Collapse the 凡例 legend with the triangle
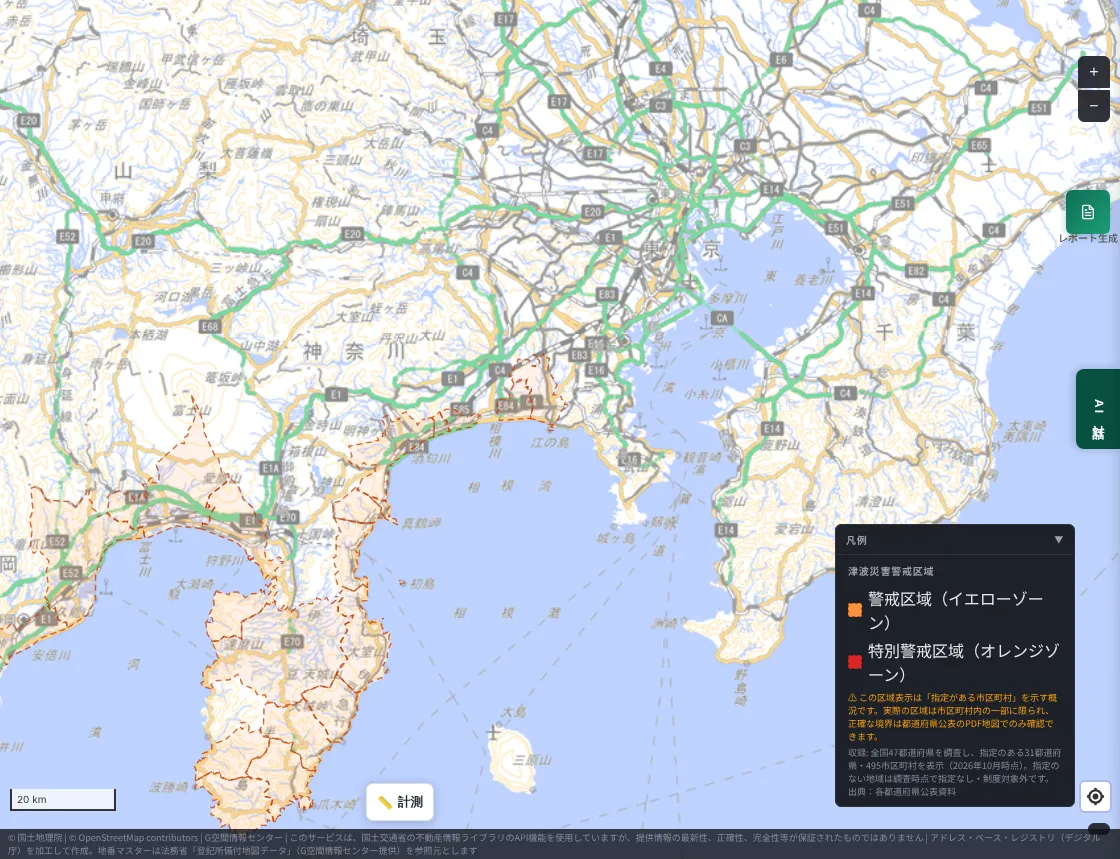 point(1059,540)
